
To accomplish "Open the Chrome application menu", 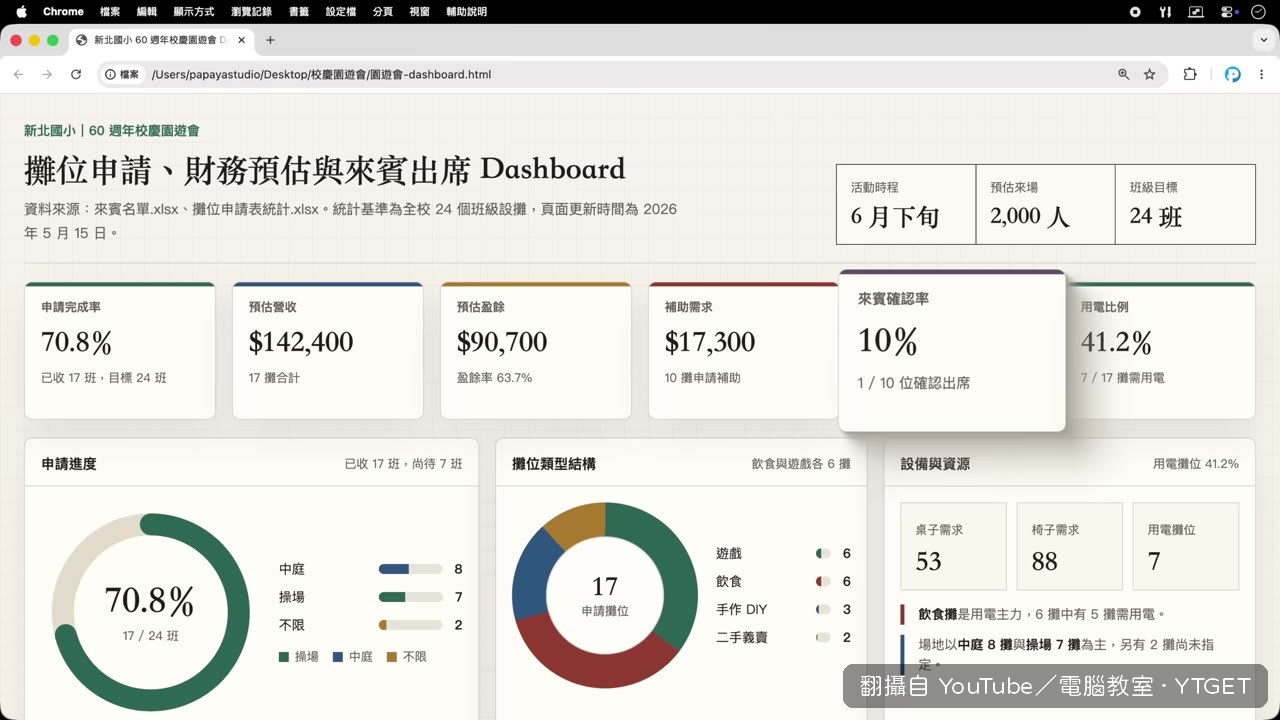I will coord(63,12).
